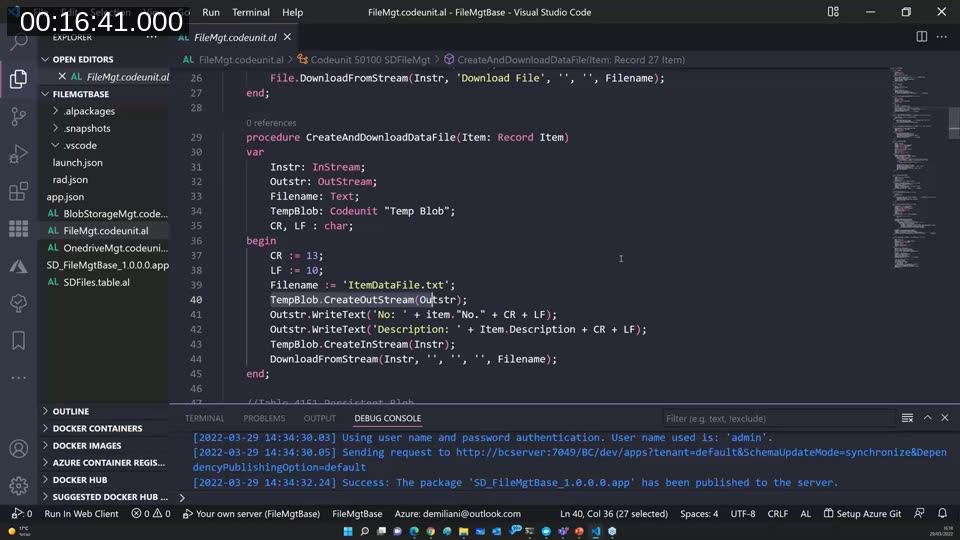Open the Search view icon
The image size is (960, 540).
(x=18, y=42)
